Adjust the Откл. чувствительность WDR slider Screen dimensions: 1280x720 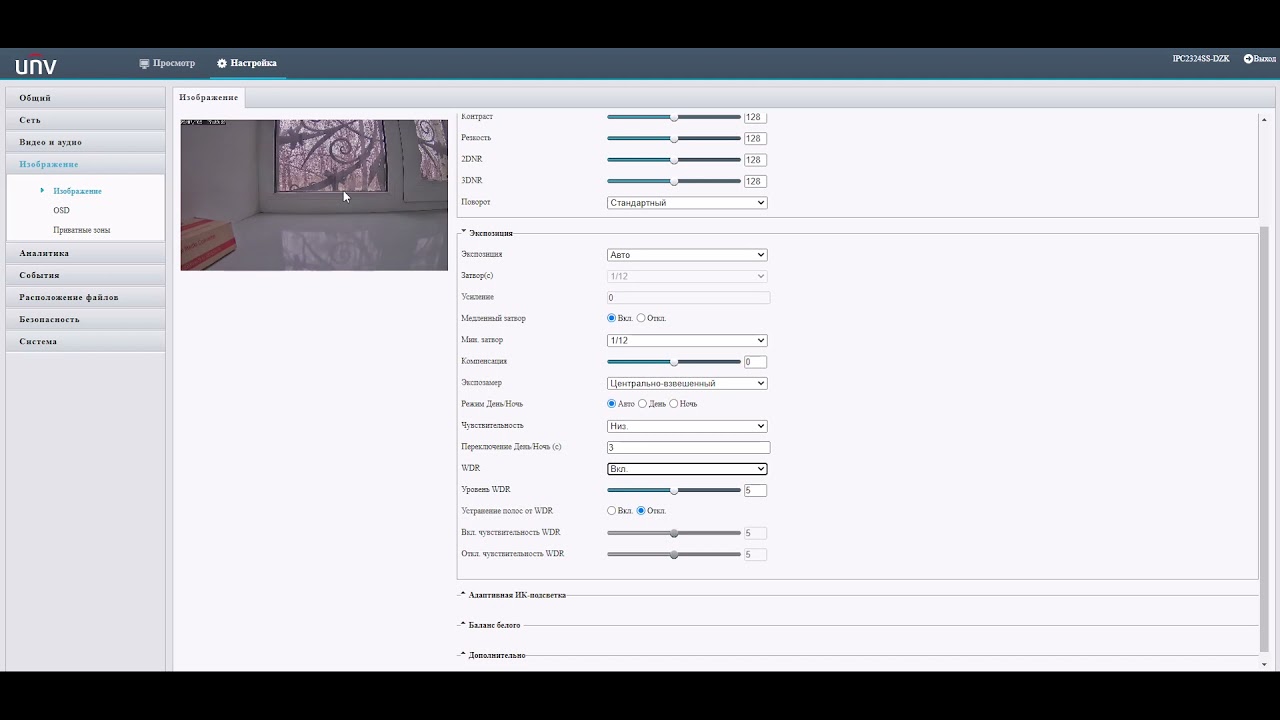tap(674, 554)
